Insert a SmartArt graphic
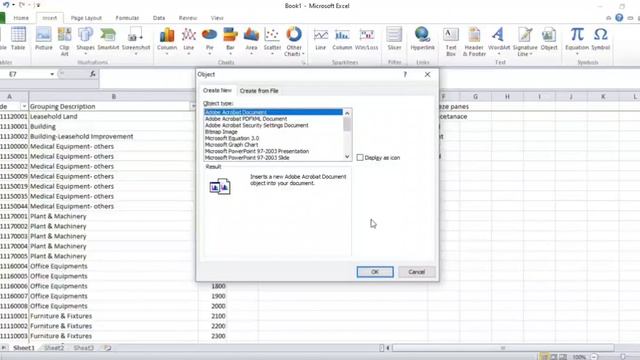This screenshot has width=640, height=360. pyautogui.click(x=108, y=39)
